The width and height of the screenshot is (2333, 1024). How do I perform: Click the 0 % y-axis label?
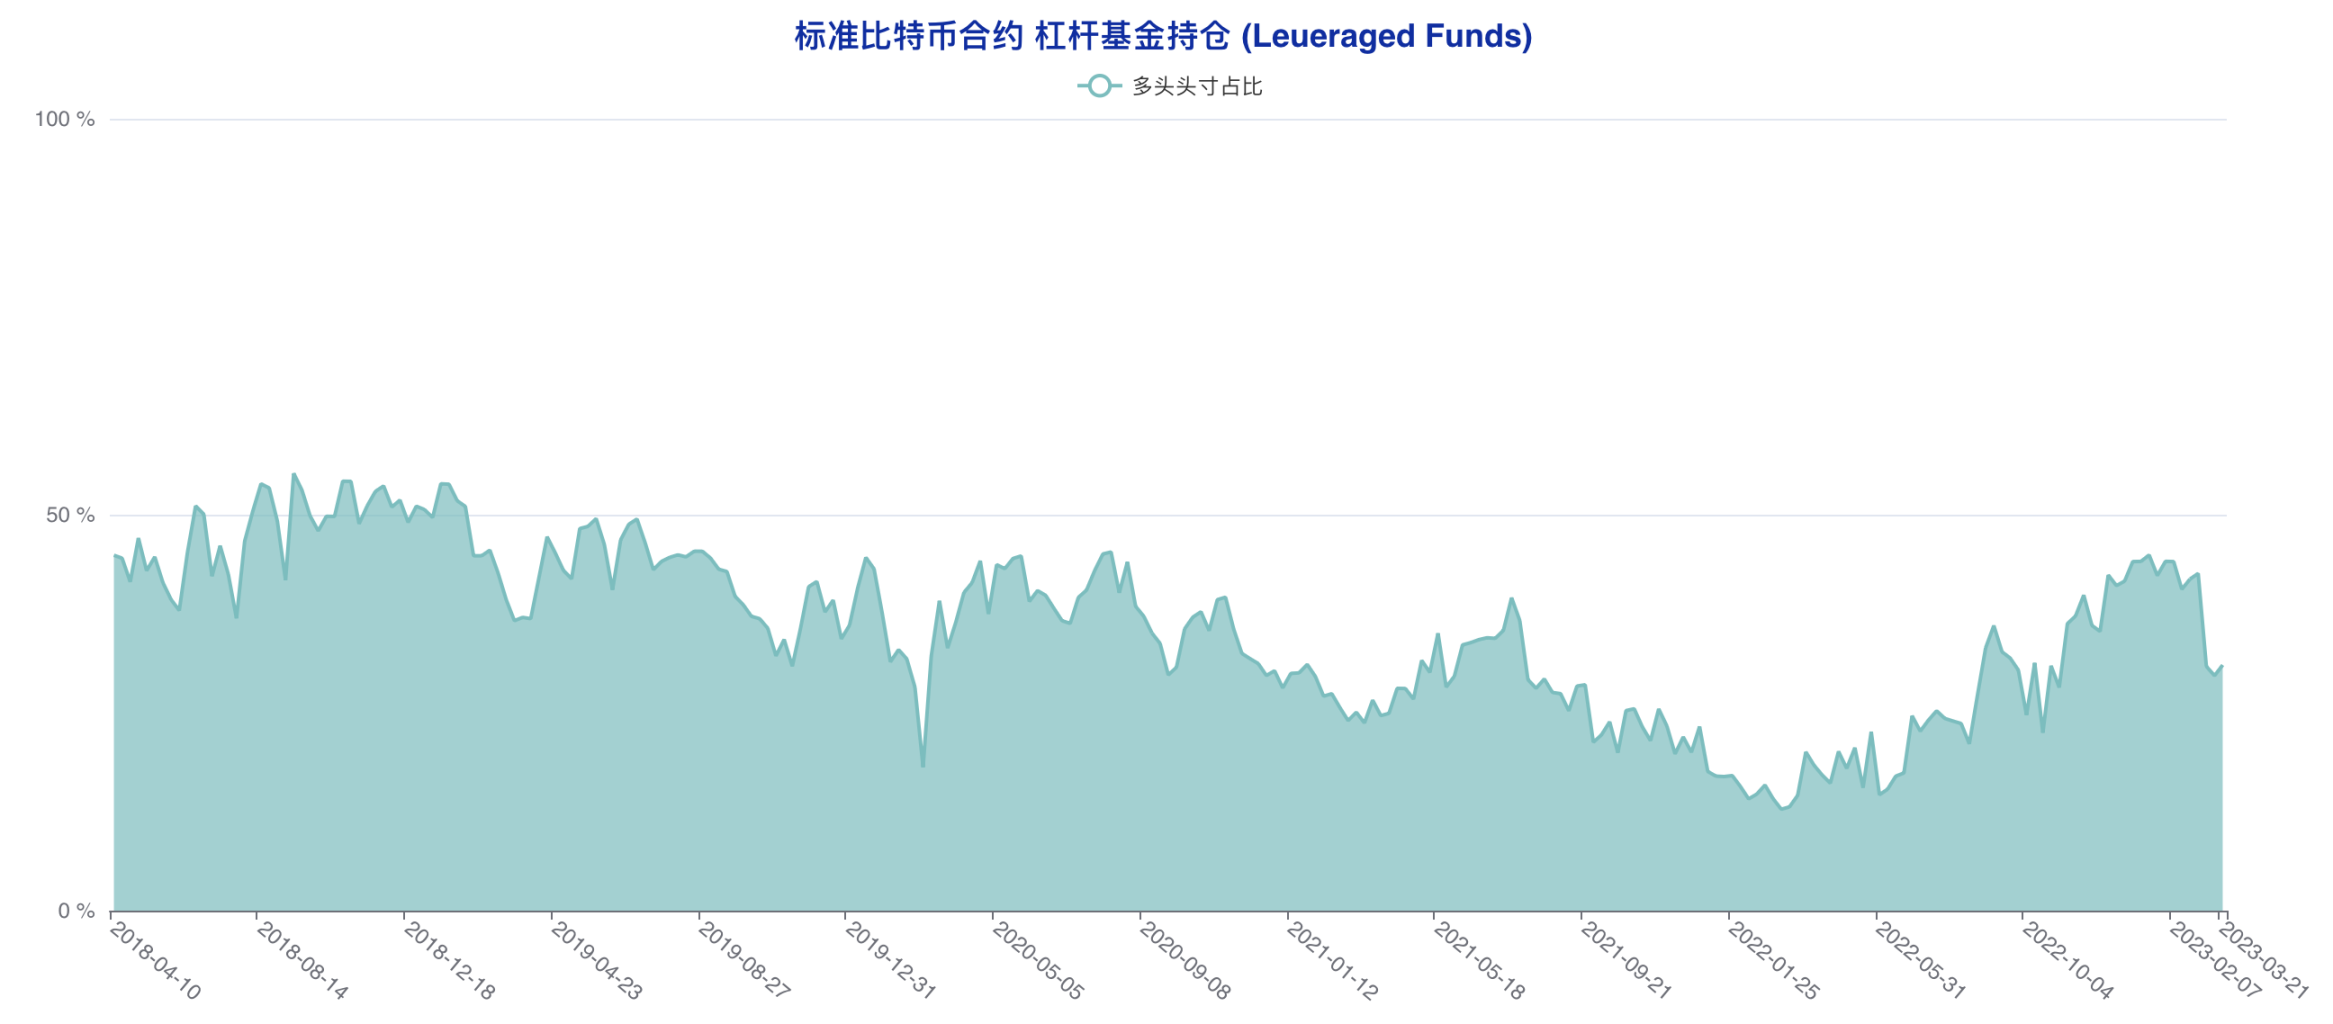pyautogui.click(x=76, y=911)
